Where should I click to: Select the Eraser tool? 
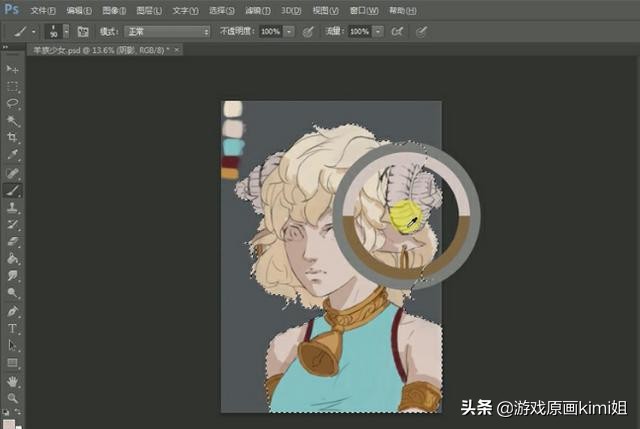[12, 241]
